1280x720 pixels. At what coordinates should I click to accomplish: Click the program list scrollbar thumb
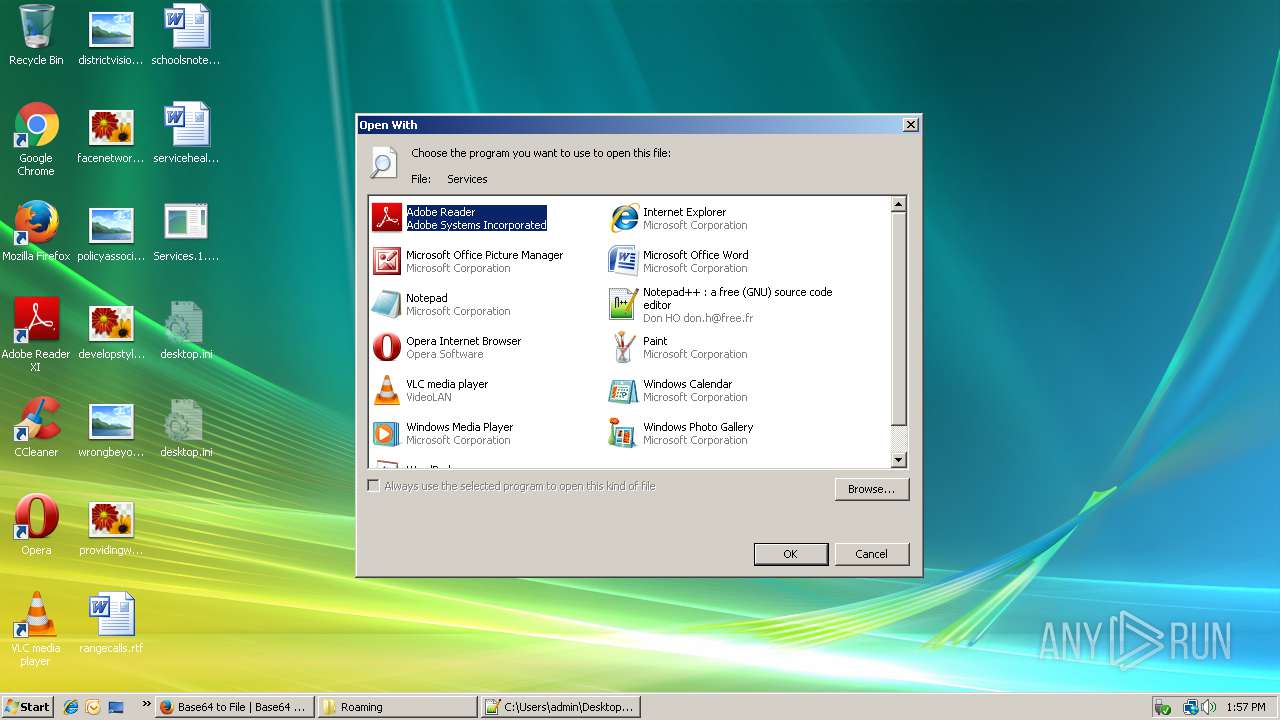pyautogui.click(x=898, y=318)
